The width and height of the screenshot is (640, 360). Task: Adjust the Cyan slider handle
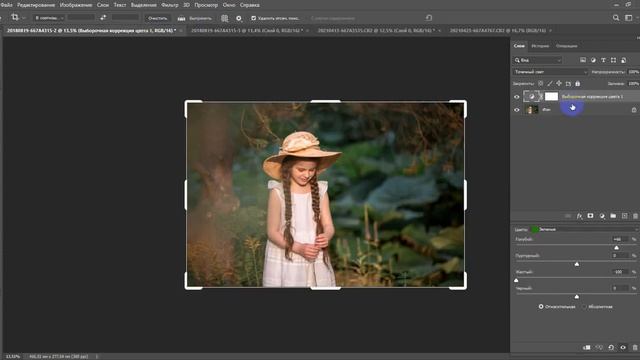(616, 248)
